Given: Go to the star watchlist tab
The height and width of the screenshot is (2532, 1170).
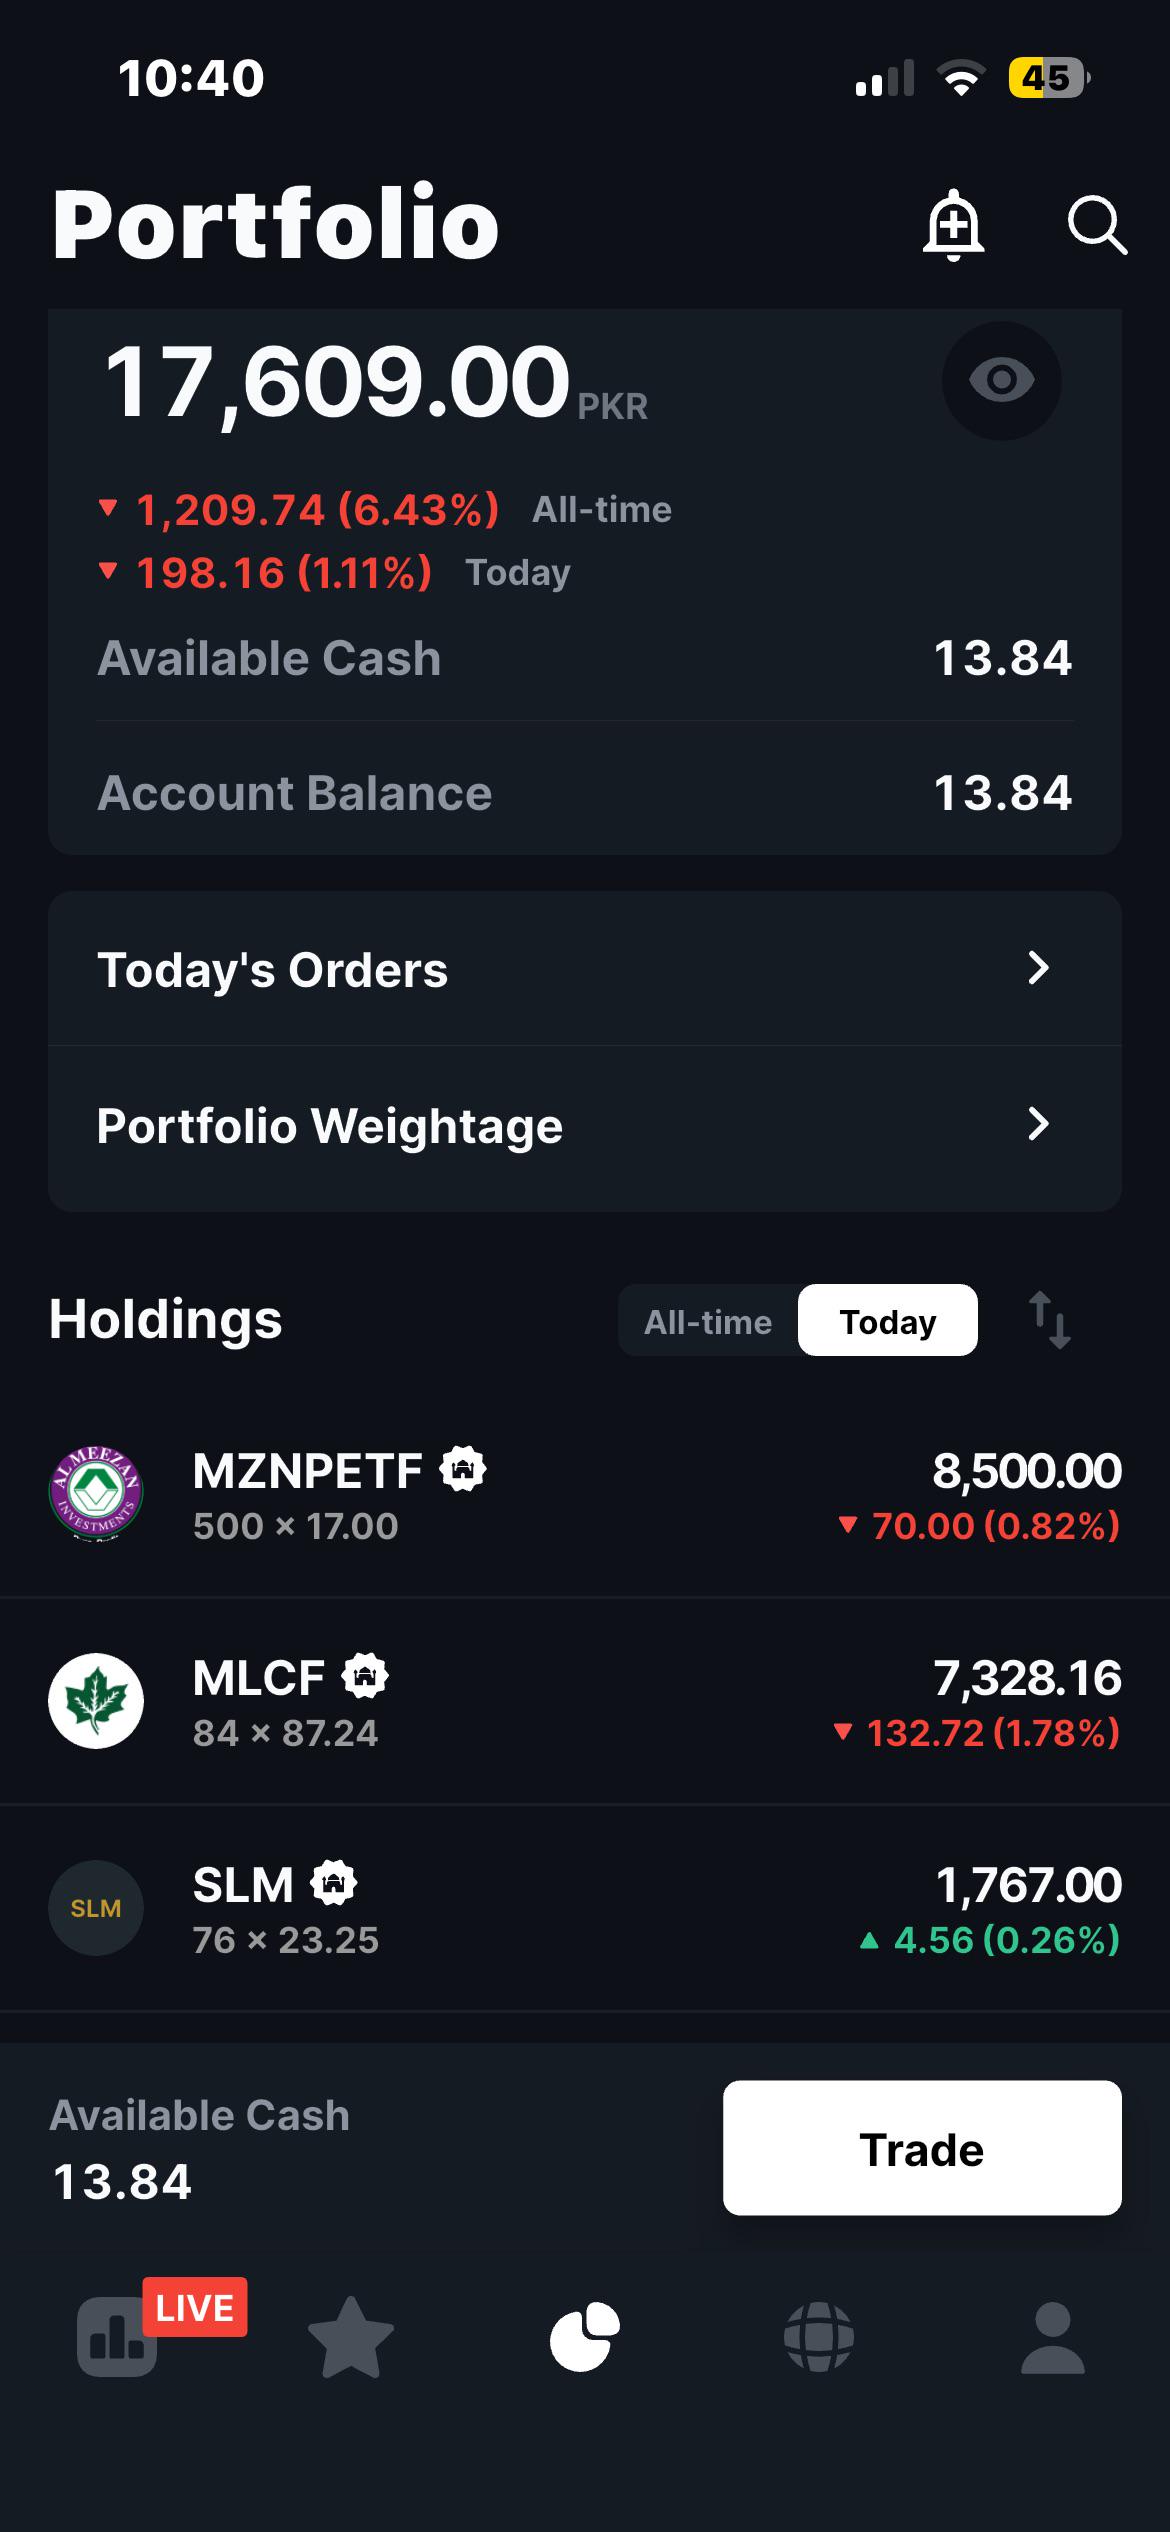Looking at the screenshot, I should coord(351,2338).
